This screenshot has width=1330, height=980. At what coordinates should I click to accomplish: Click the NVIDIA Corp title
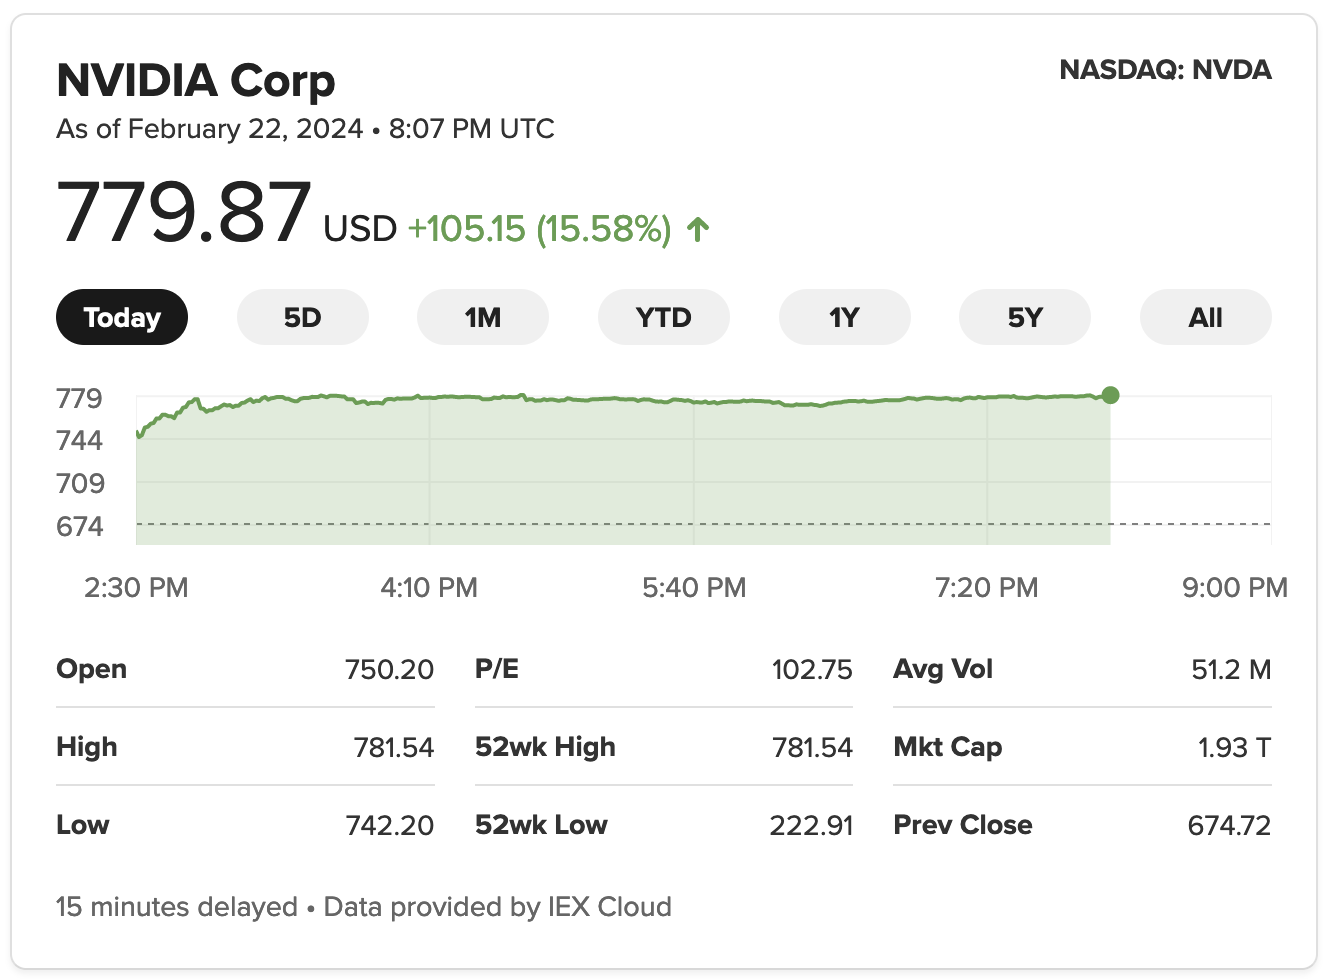click(196, 81)
